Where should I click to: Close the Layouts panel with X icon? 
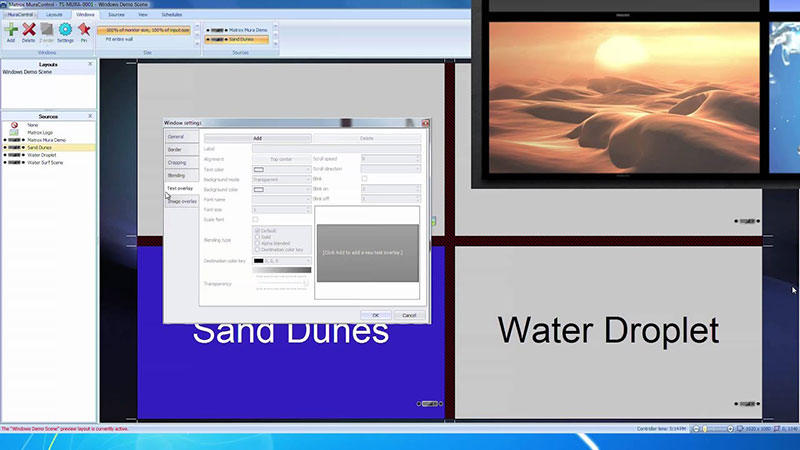click(x=90, y=64)
